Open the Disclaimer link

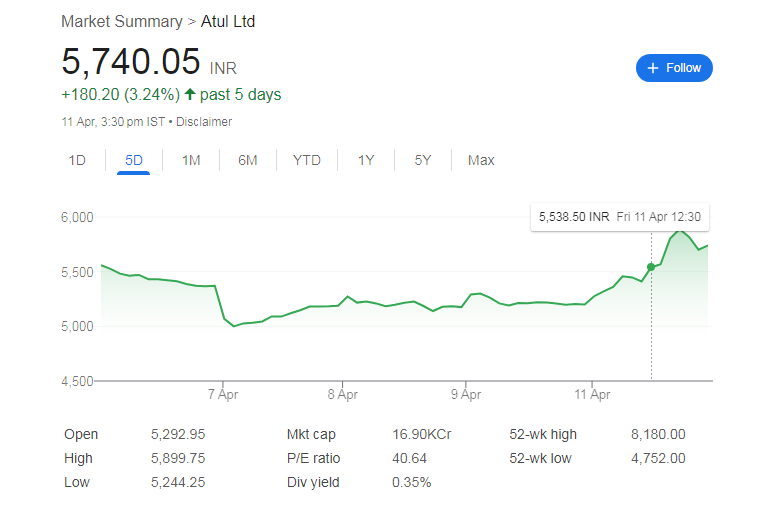pyautogui.click(x=207, y=122)
